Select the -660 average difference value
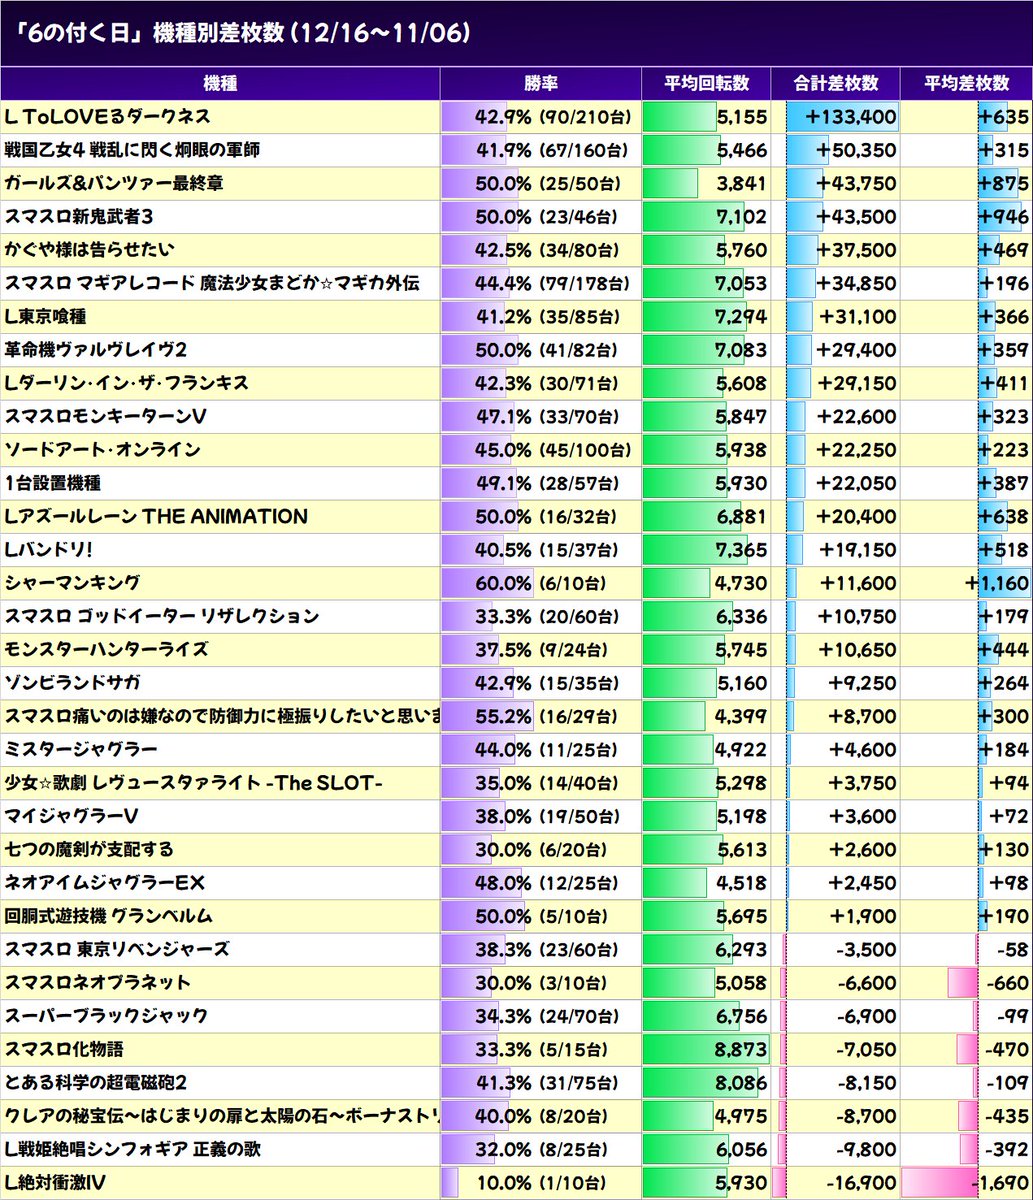Viewport: 1033px width, 1200px height. point(1008,983)
